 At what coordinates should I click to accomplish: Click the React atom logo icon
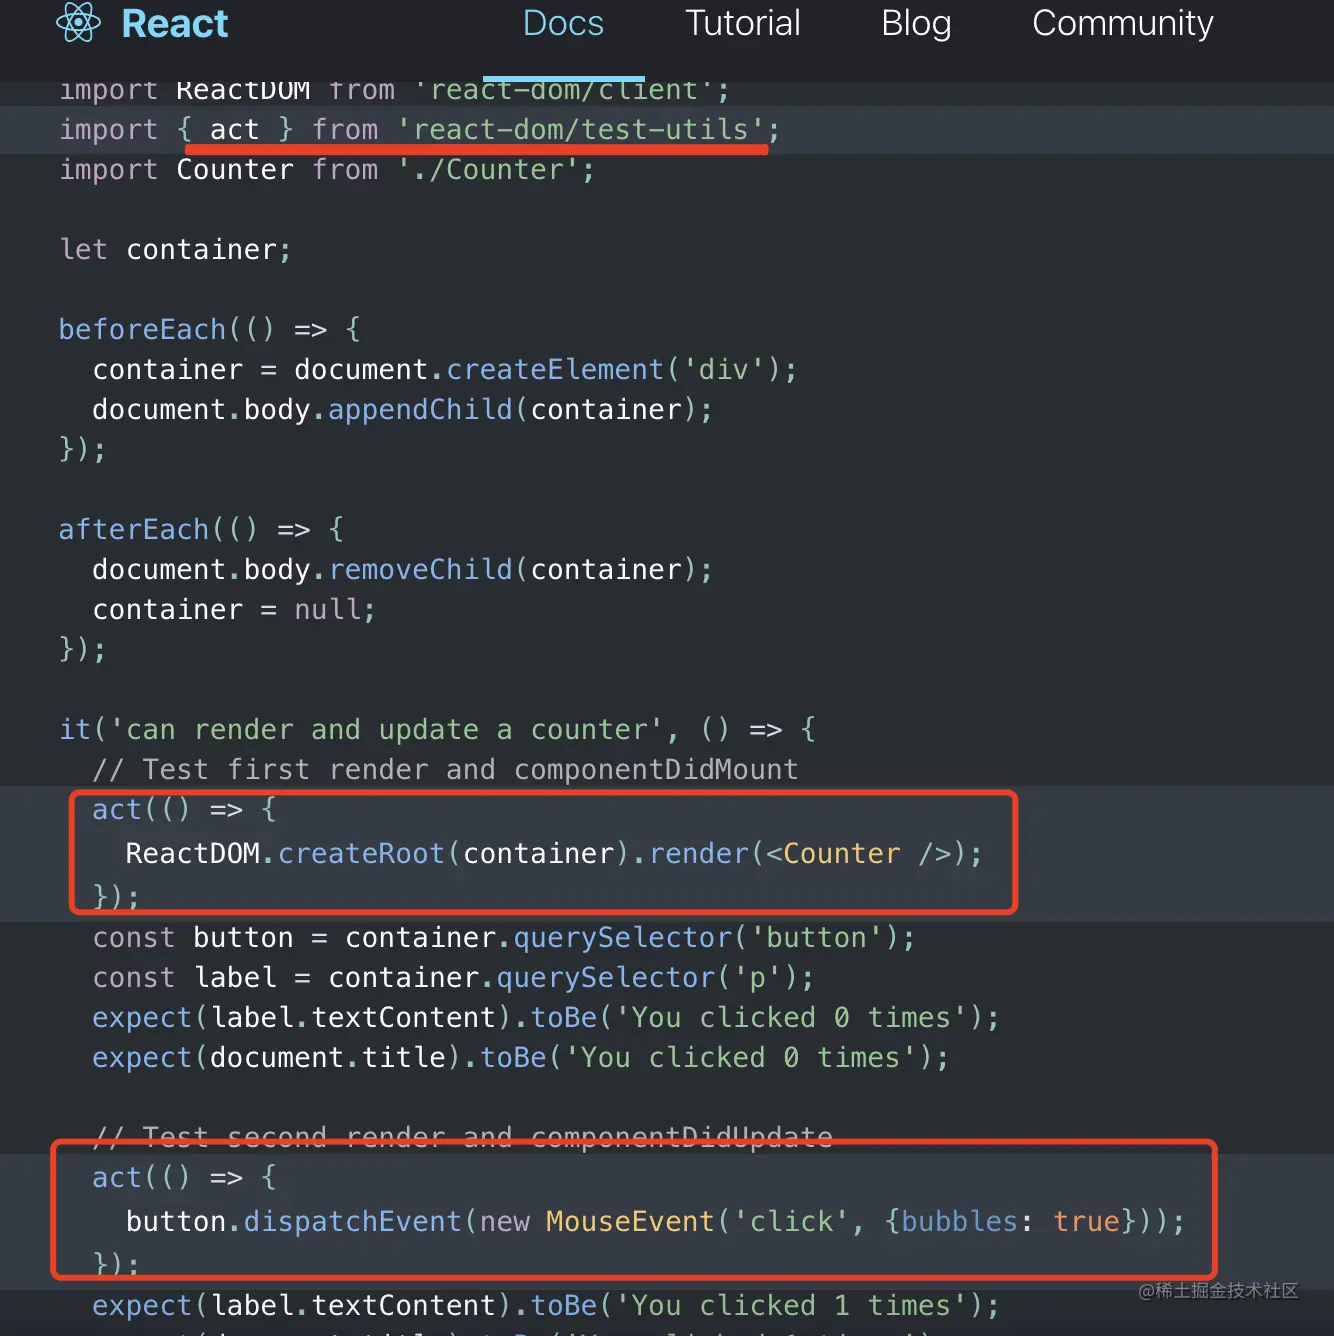click(79, 22)
